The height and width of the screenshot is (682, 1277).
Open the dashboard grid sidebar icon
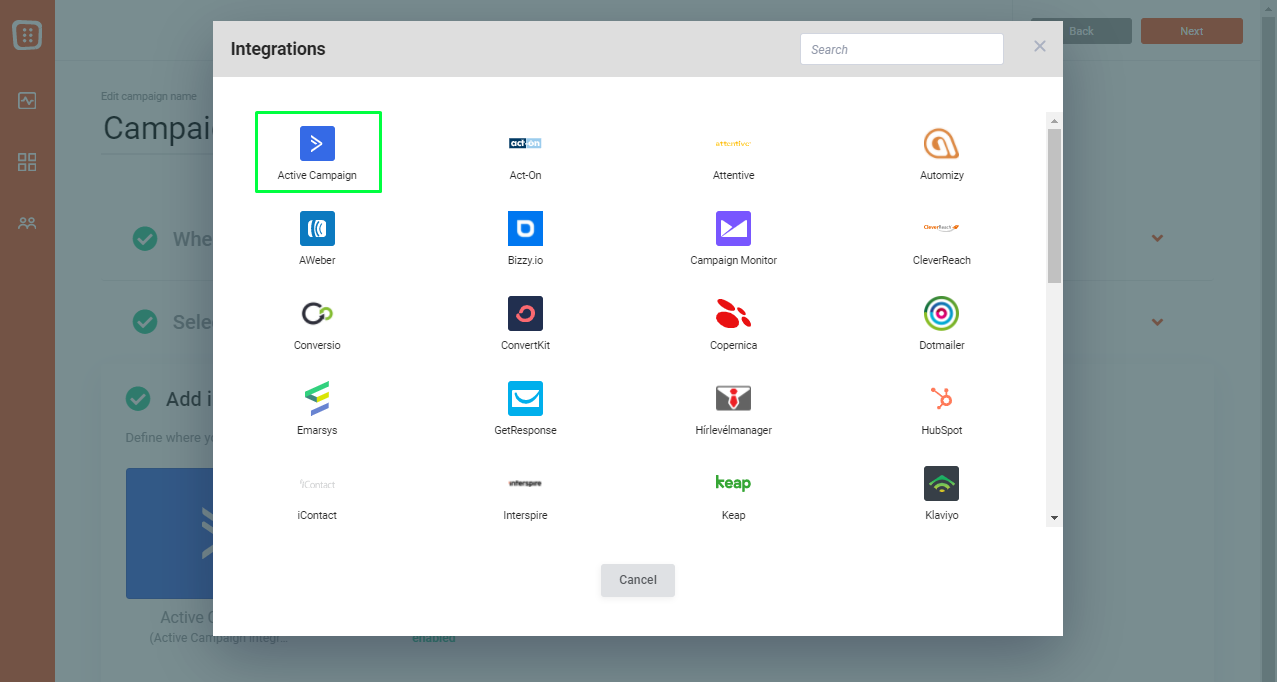(27, 162)
